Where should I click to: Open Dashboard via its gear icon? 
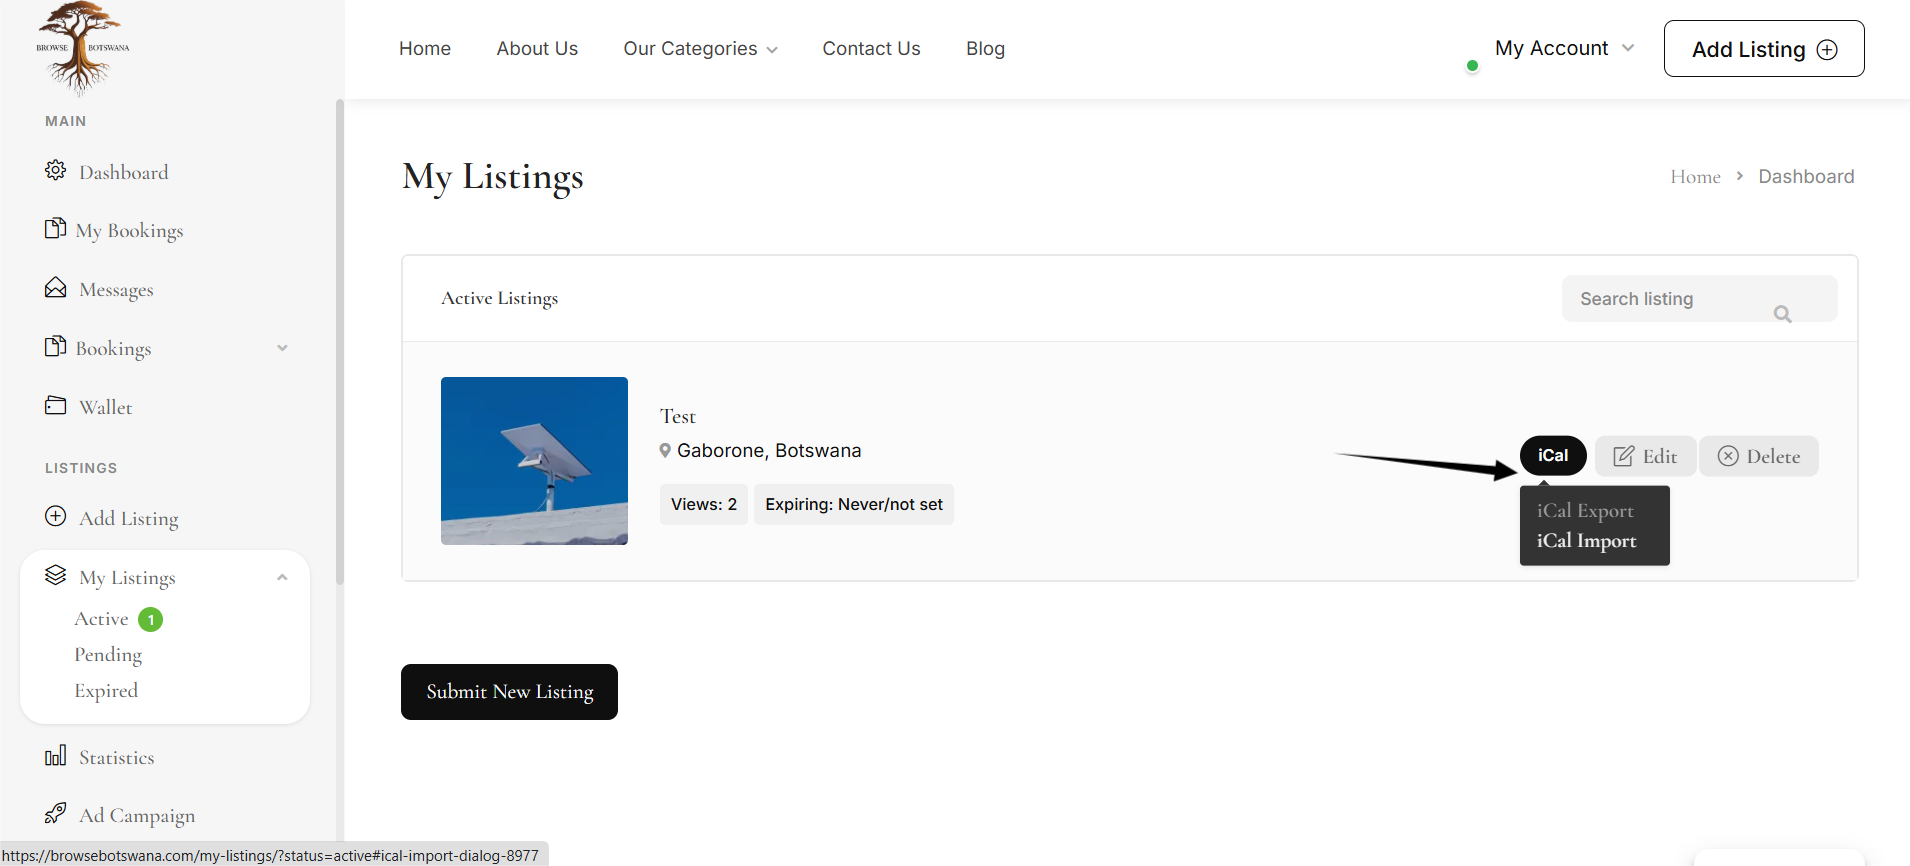[56, 171]
